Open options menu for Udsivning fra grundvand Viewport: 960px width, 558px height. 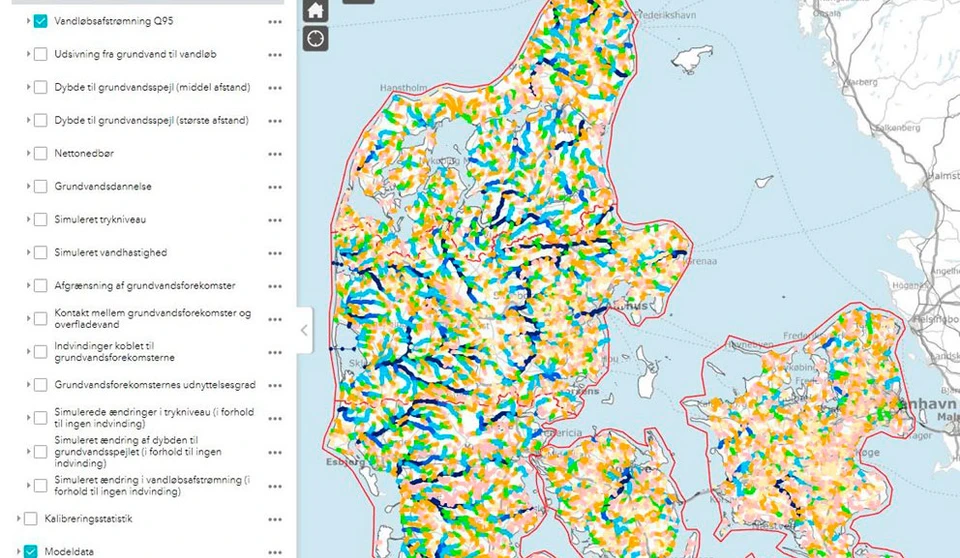[275, 55]
